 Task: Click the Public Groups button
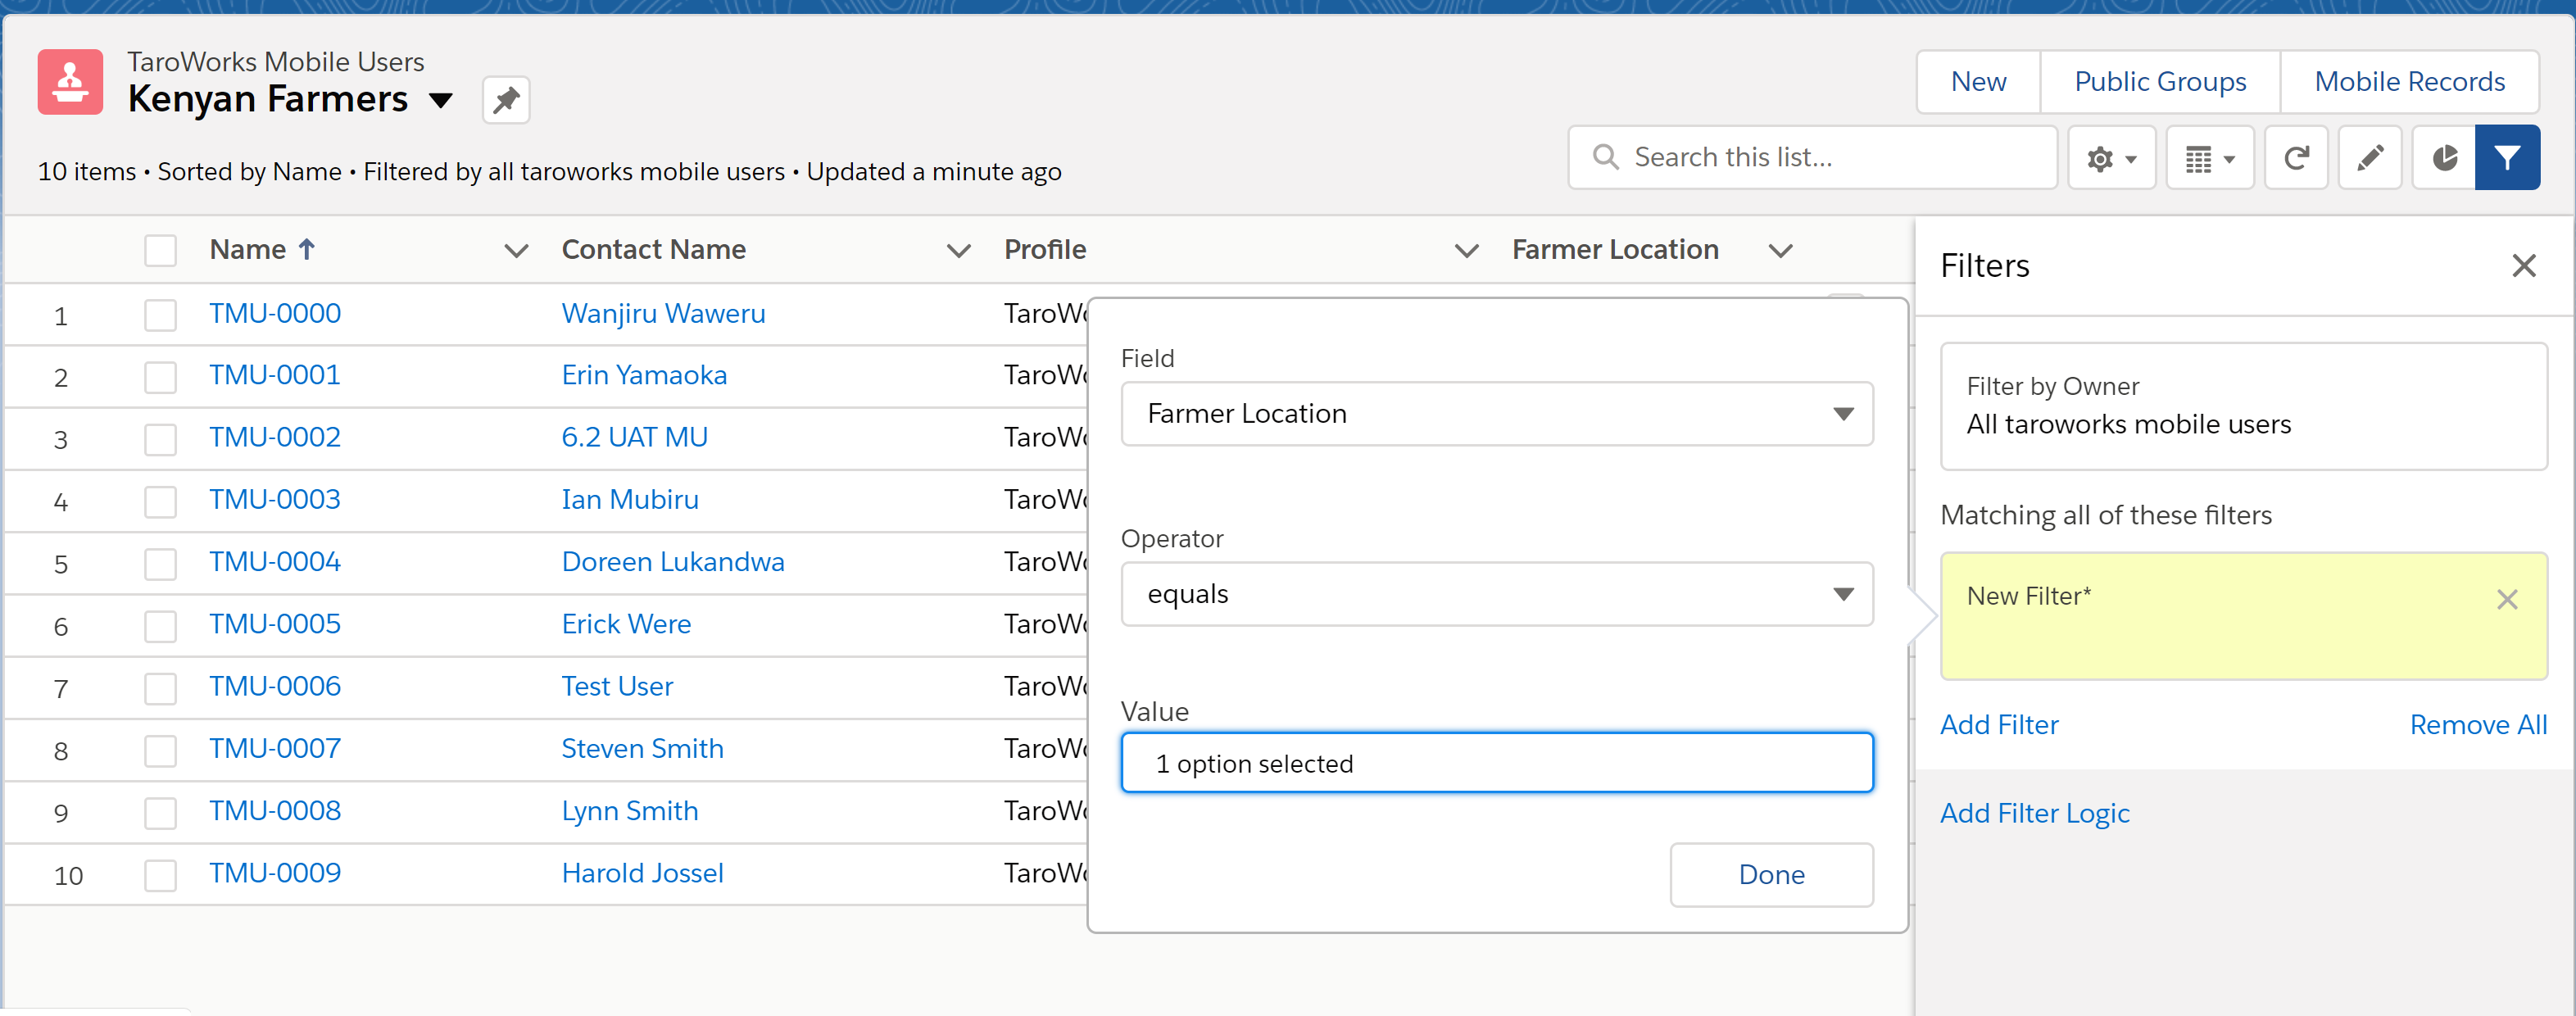point(2160,82)
